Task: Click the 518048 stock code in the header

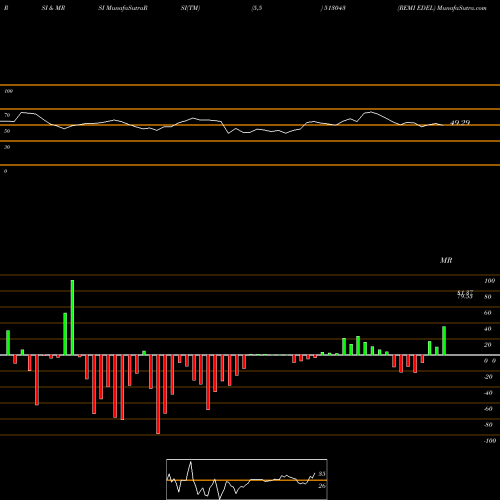Action: pos(334,8)
